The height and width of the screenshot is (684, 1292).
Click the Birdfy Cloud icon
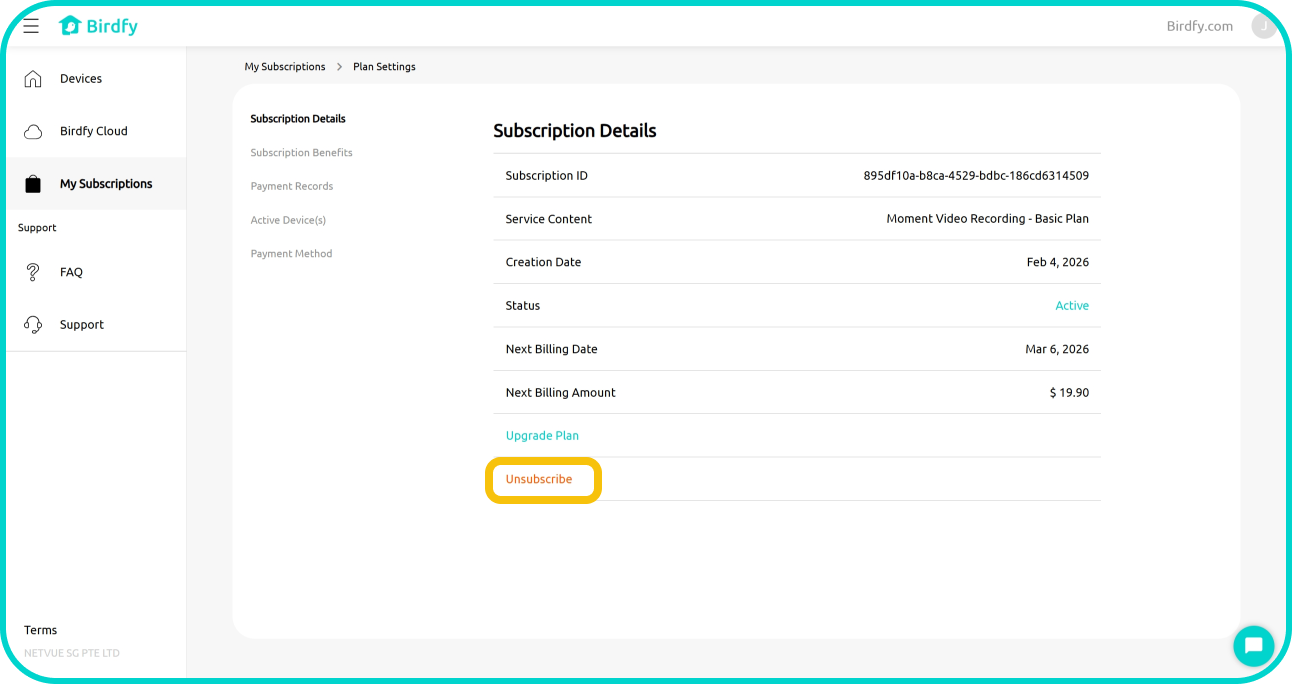click(x=33, y=132)
